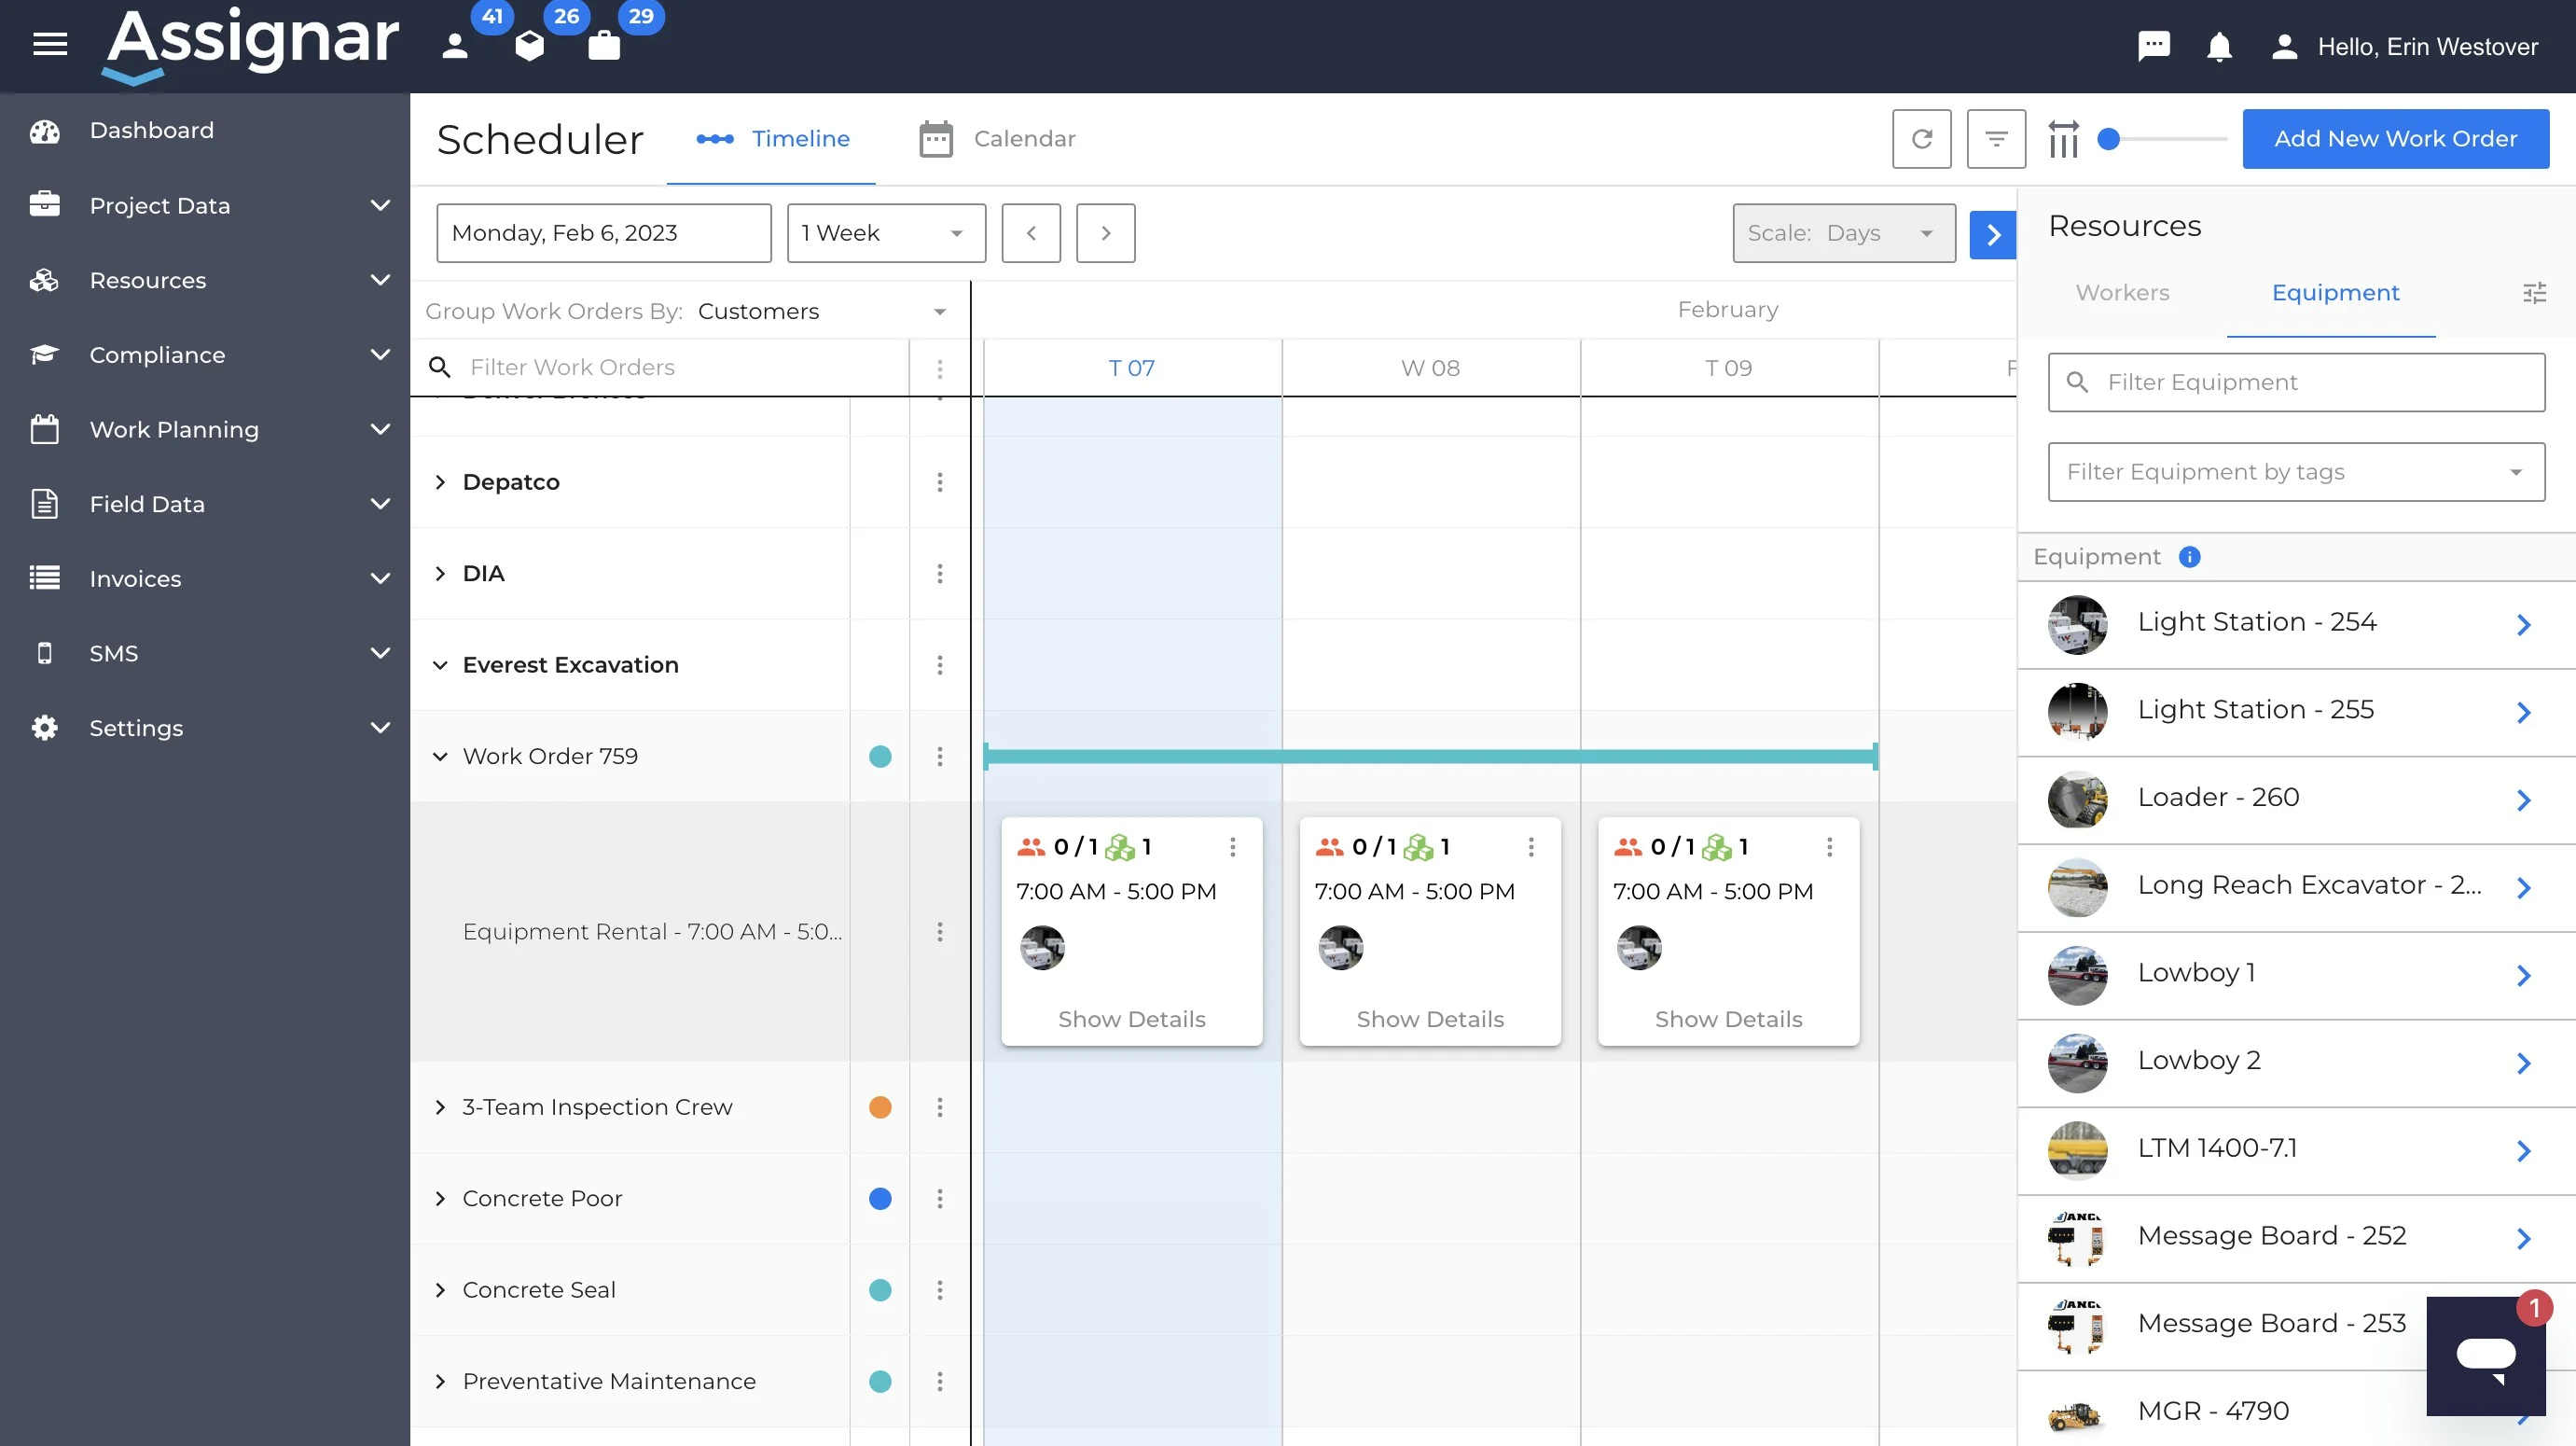The image size is (2576, 1446).
Task: Collapse the Resources panel with blue arrow
Action: (1992, 234)
